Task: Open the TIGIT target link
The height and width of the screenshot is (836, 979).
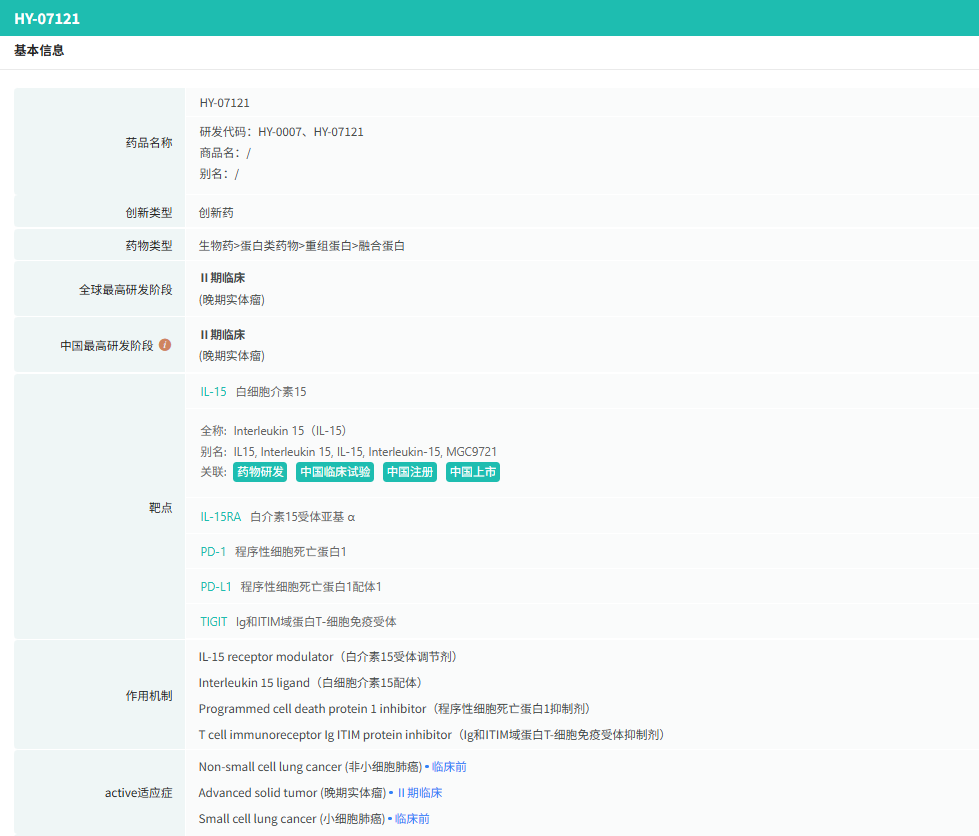Action: click(214, 621)
